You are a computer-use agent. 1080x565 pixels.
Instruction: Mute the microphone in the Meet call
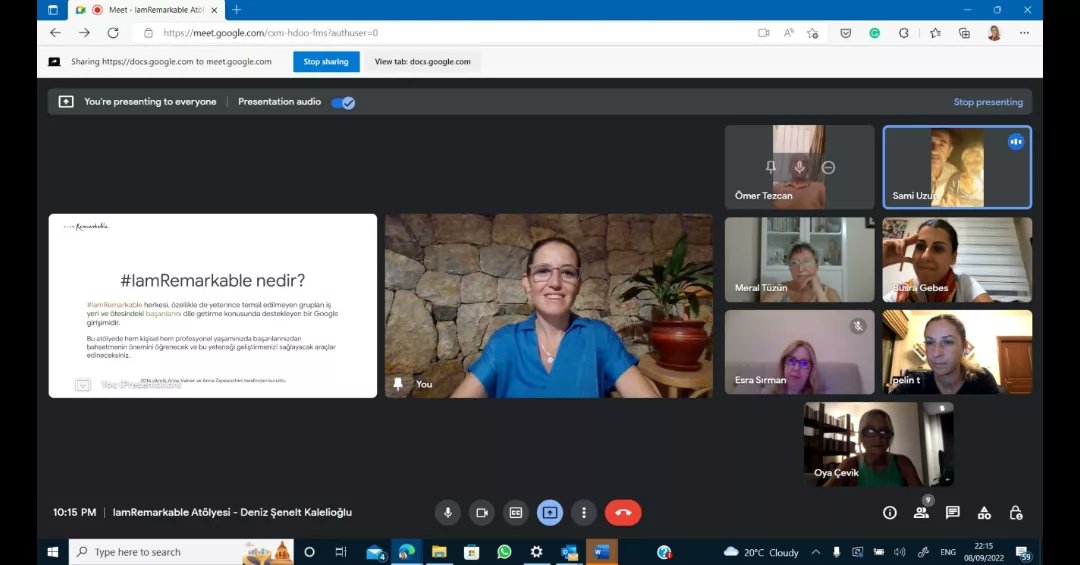[x=448, y=513]
